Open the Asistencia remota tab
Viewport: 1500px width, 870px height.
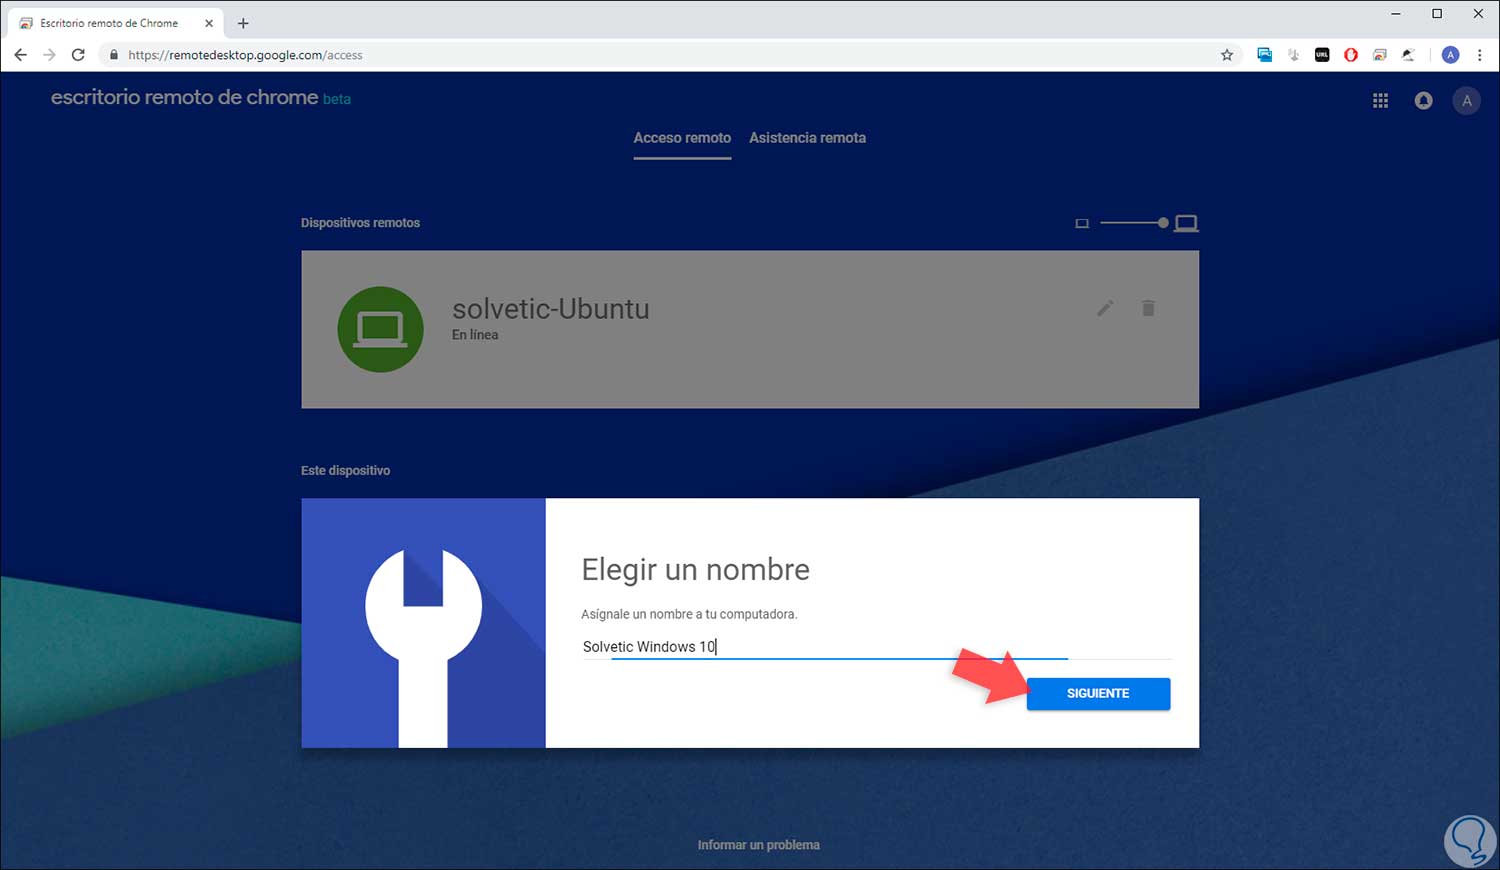(x=807, y=138)
